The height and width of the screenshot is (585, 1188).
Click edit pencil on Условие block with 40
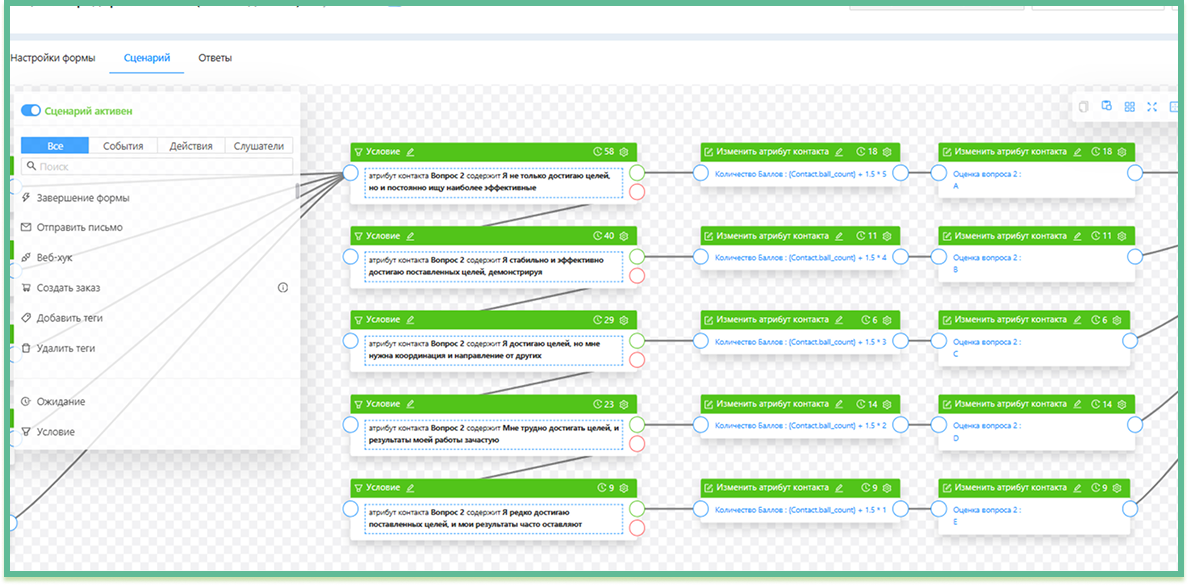pyautogui.click(x=411, y=236)
